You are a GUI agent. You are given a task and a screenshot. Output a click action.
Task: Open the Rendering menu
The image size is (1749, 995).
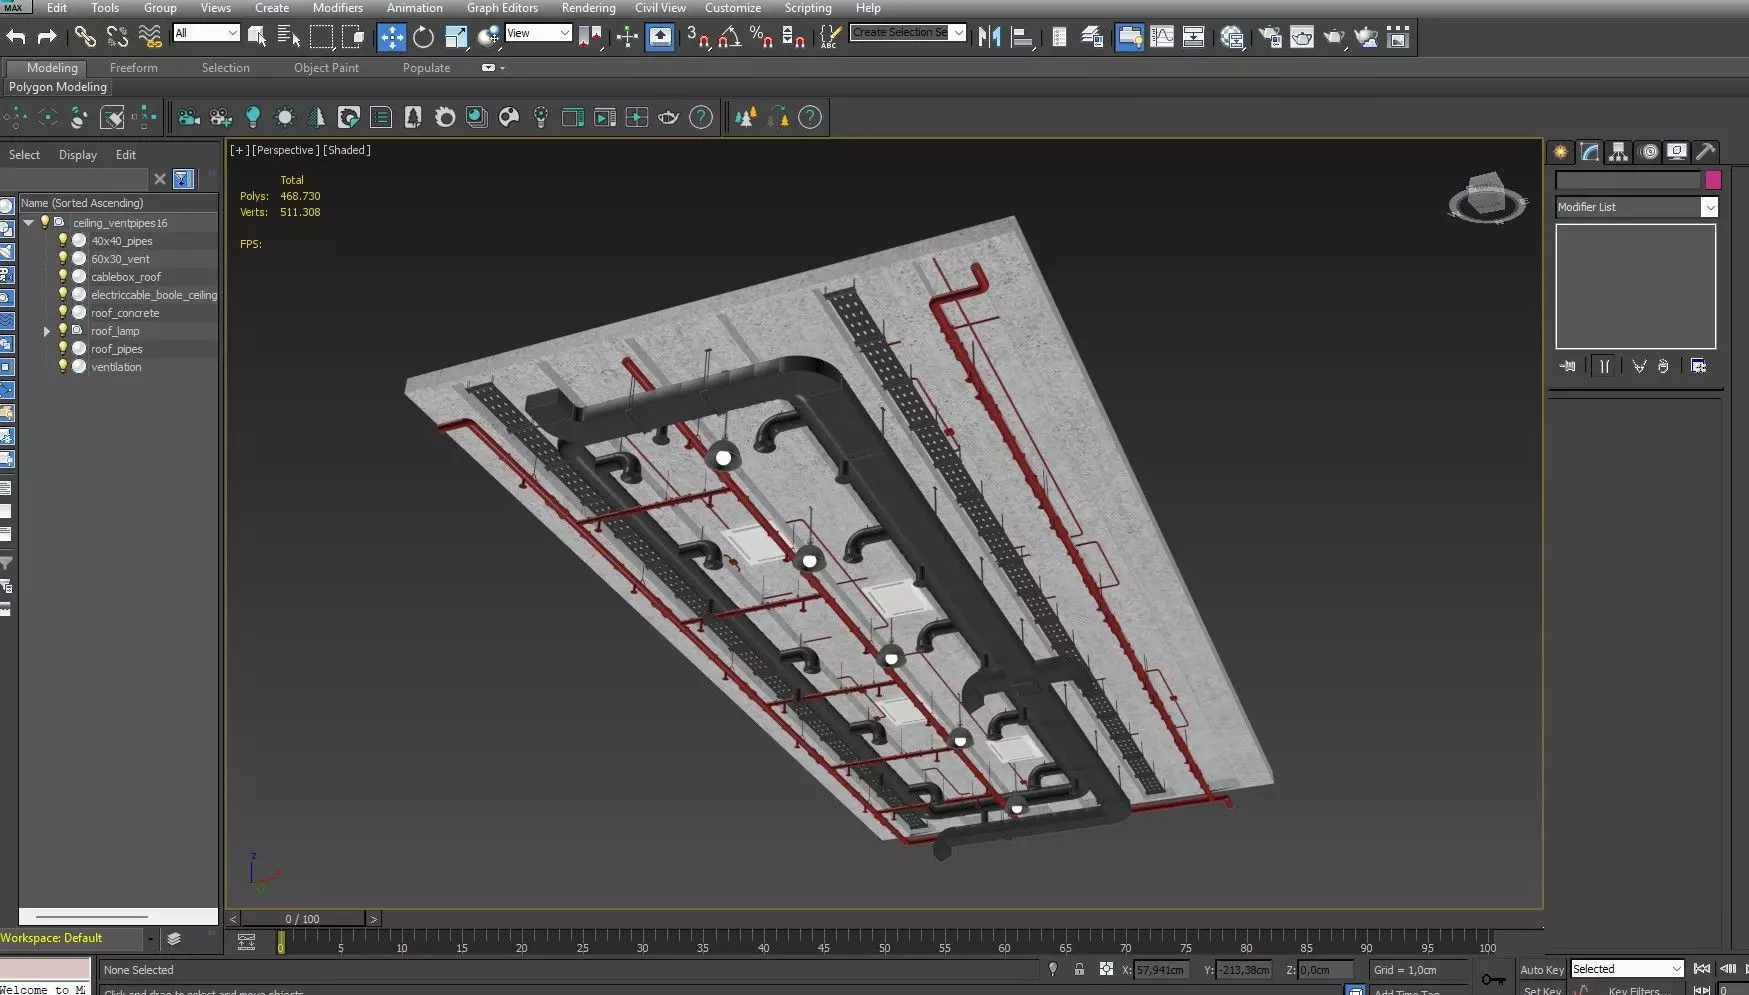(588, 8)
